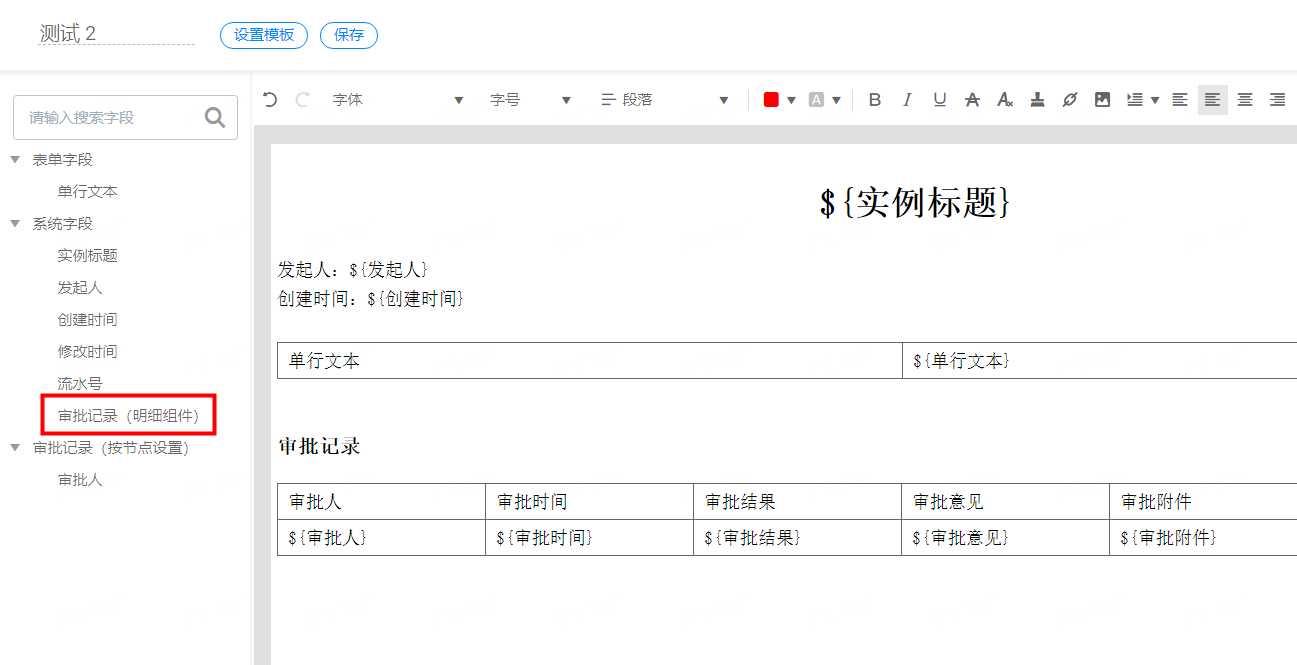Image resolution: width=1297 pixels, height=665 pixels.
Task: Open the 段落 paragraph dropdown
Action: point(665,100)
